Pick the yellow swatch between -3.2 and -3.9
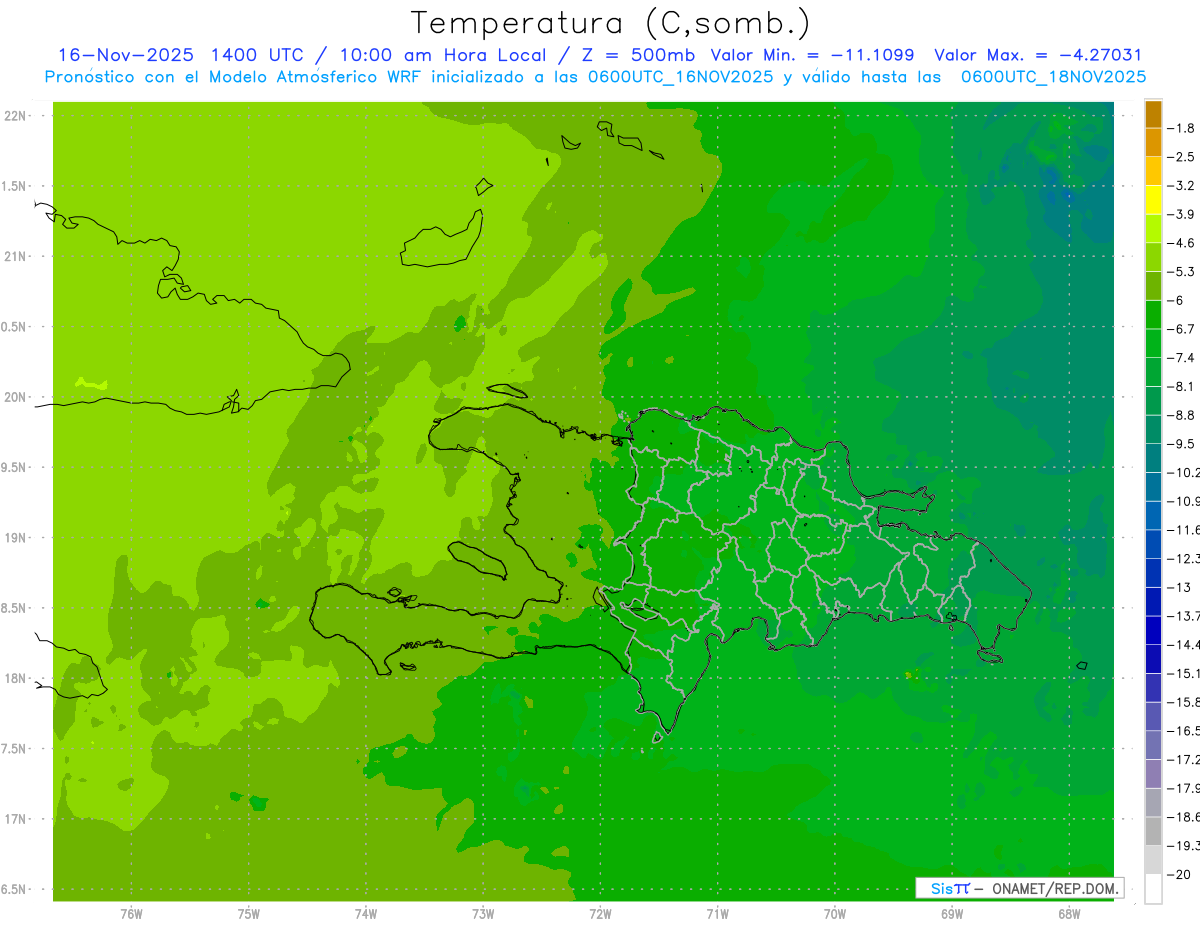The image size is (1200, 927). [1153, 200]
